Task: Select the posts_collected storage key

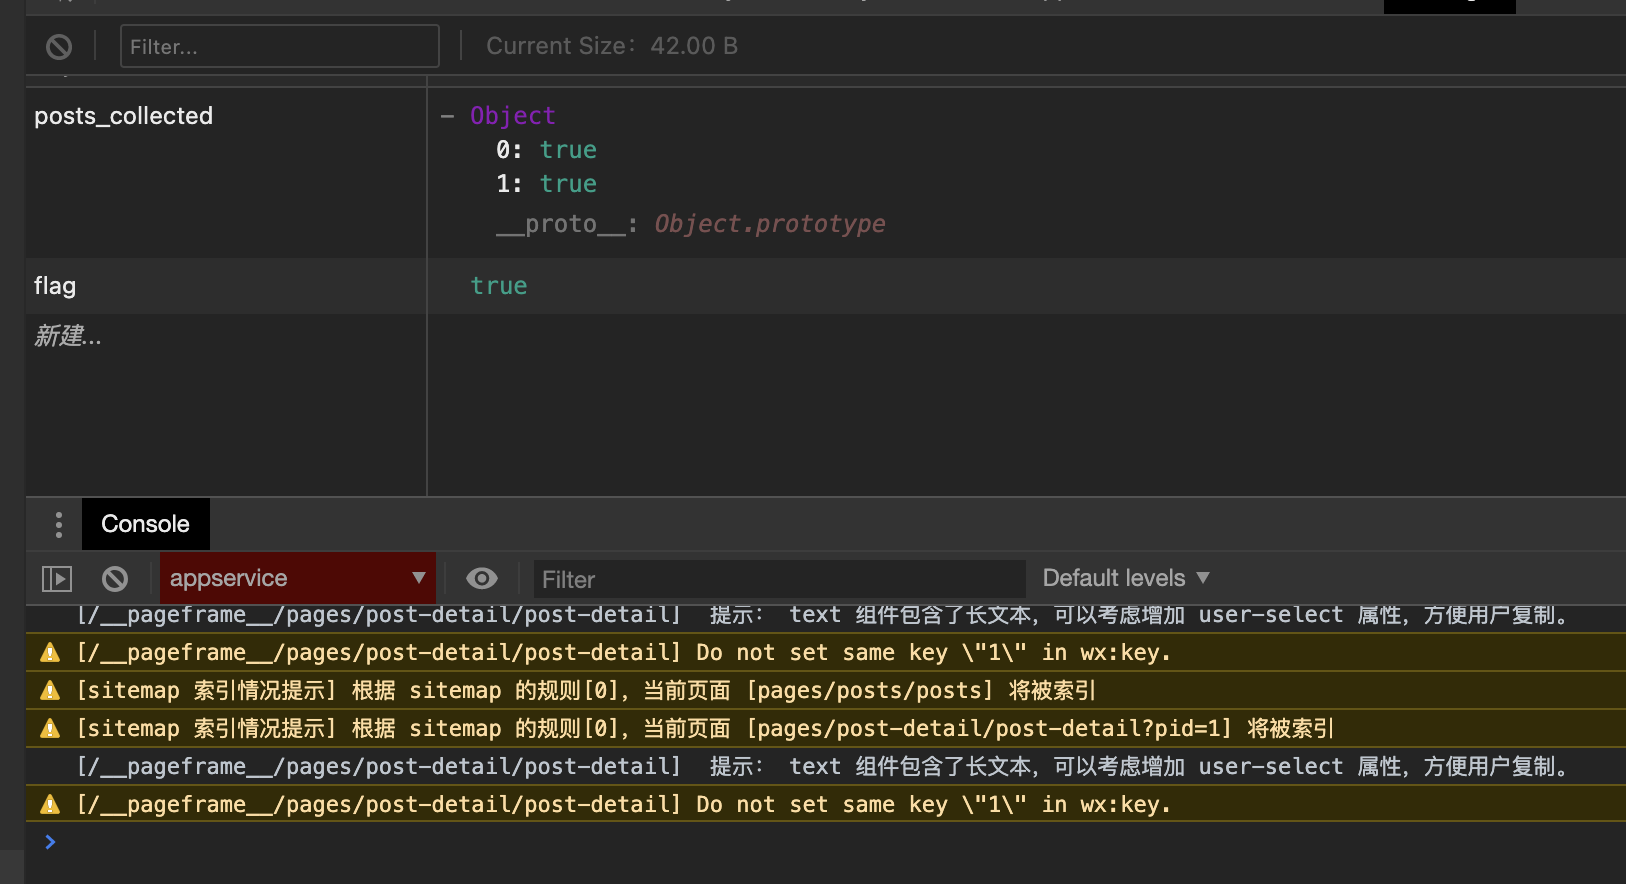Action: click(x=124, y=116)
